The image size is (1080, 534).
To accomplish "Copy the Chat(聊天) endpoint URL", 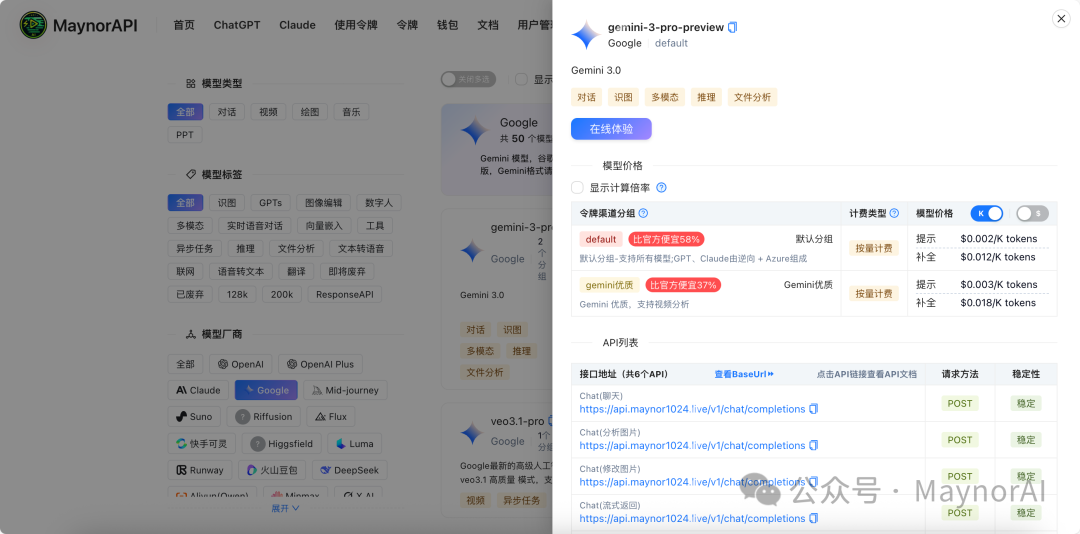I will pos(813,409).
